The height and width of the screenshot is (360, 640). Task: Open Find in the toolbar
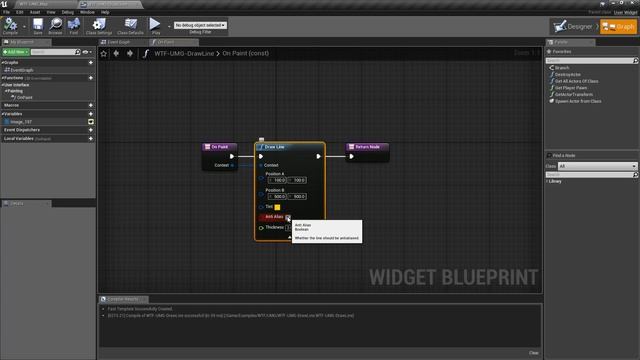73,26
